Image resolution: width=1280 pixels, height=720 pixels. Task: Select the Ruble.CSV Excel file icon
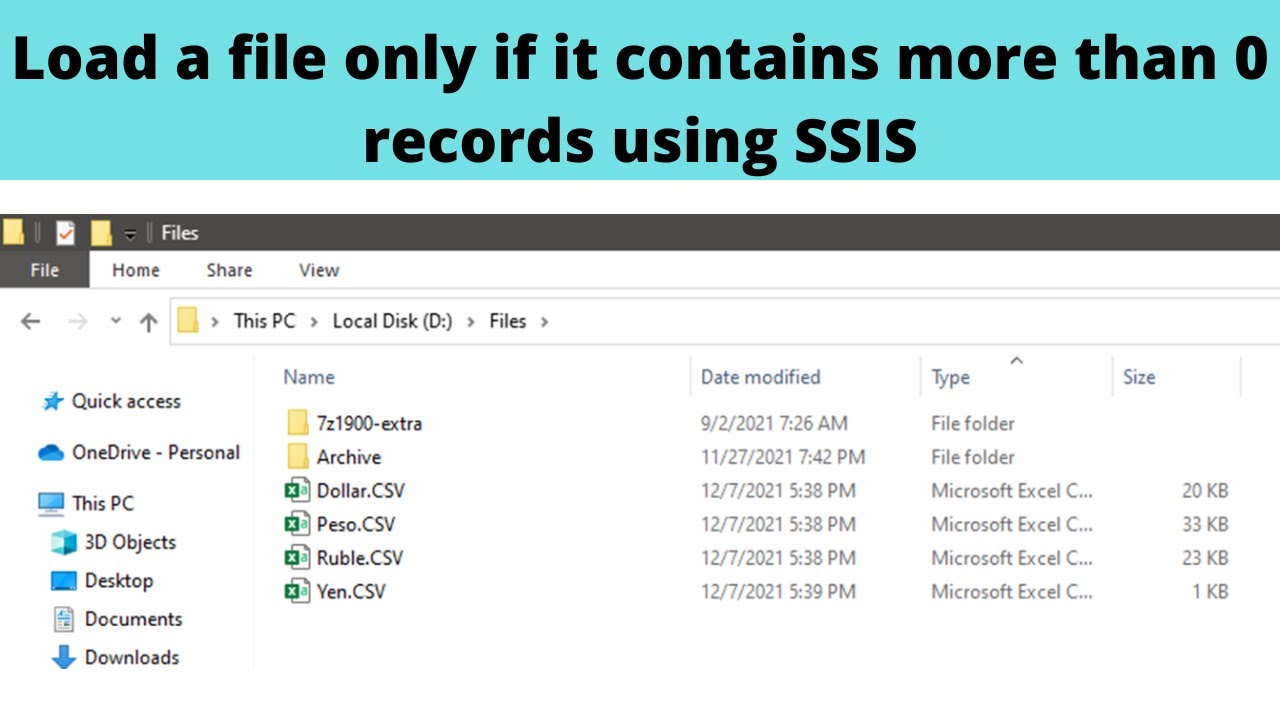click(297, 558)
